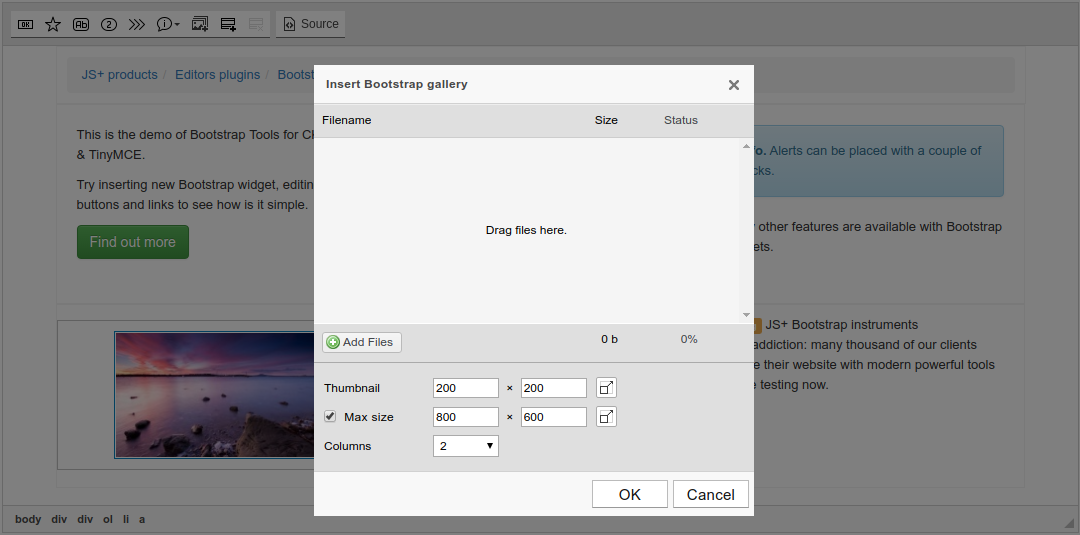Click the Thumbnail width input field
This screenshot has width=1080, height=535.
[x=465, y=388]
